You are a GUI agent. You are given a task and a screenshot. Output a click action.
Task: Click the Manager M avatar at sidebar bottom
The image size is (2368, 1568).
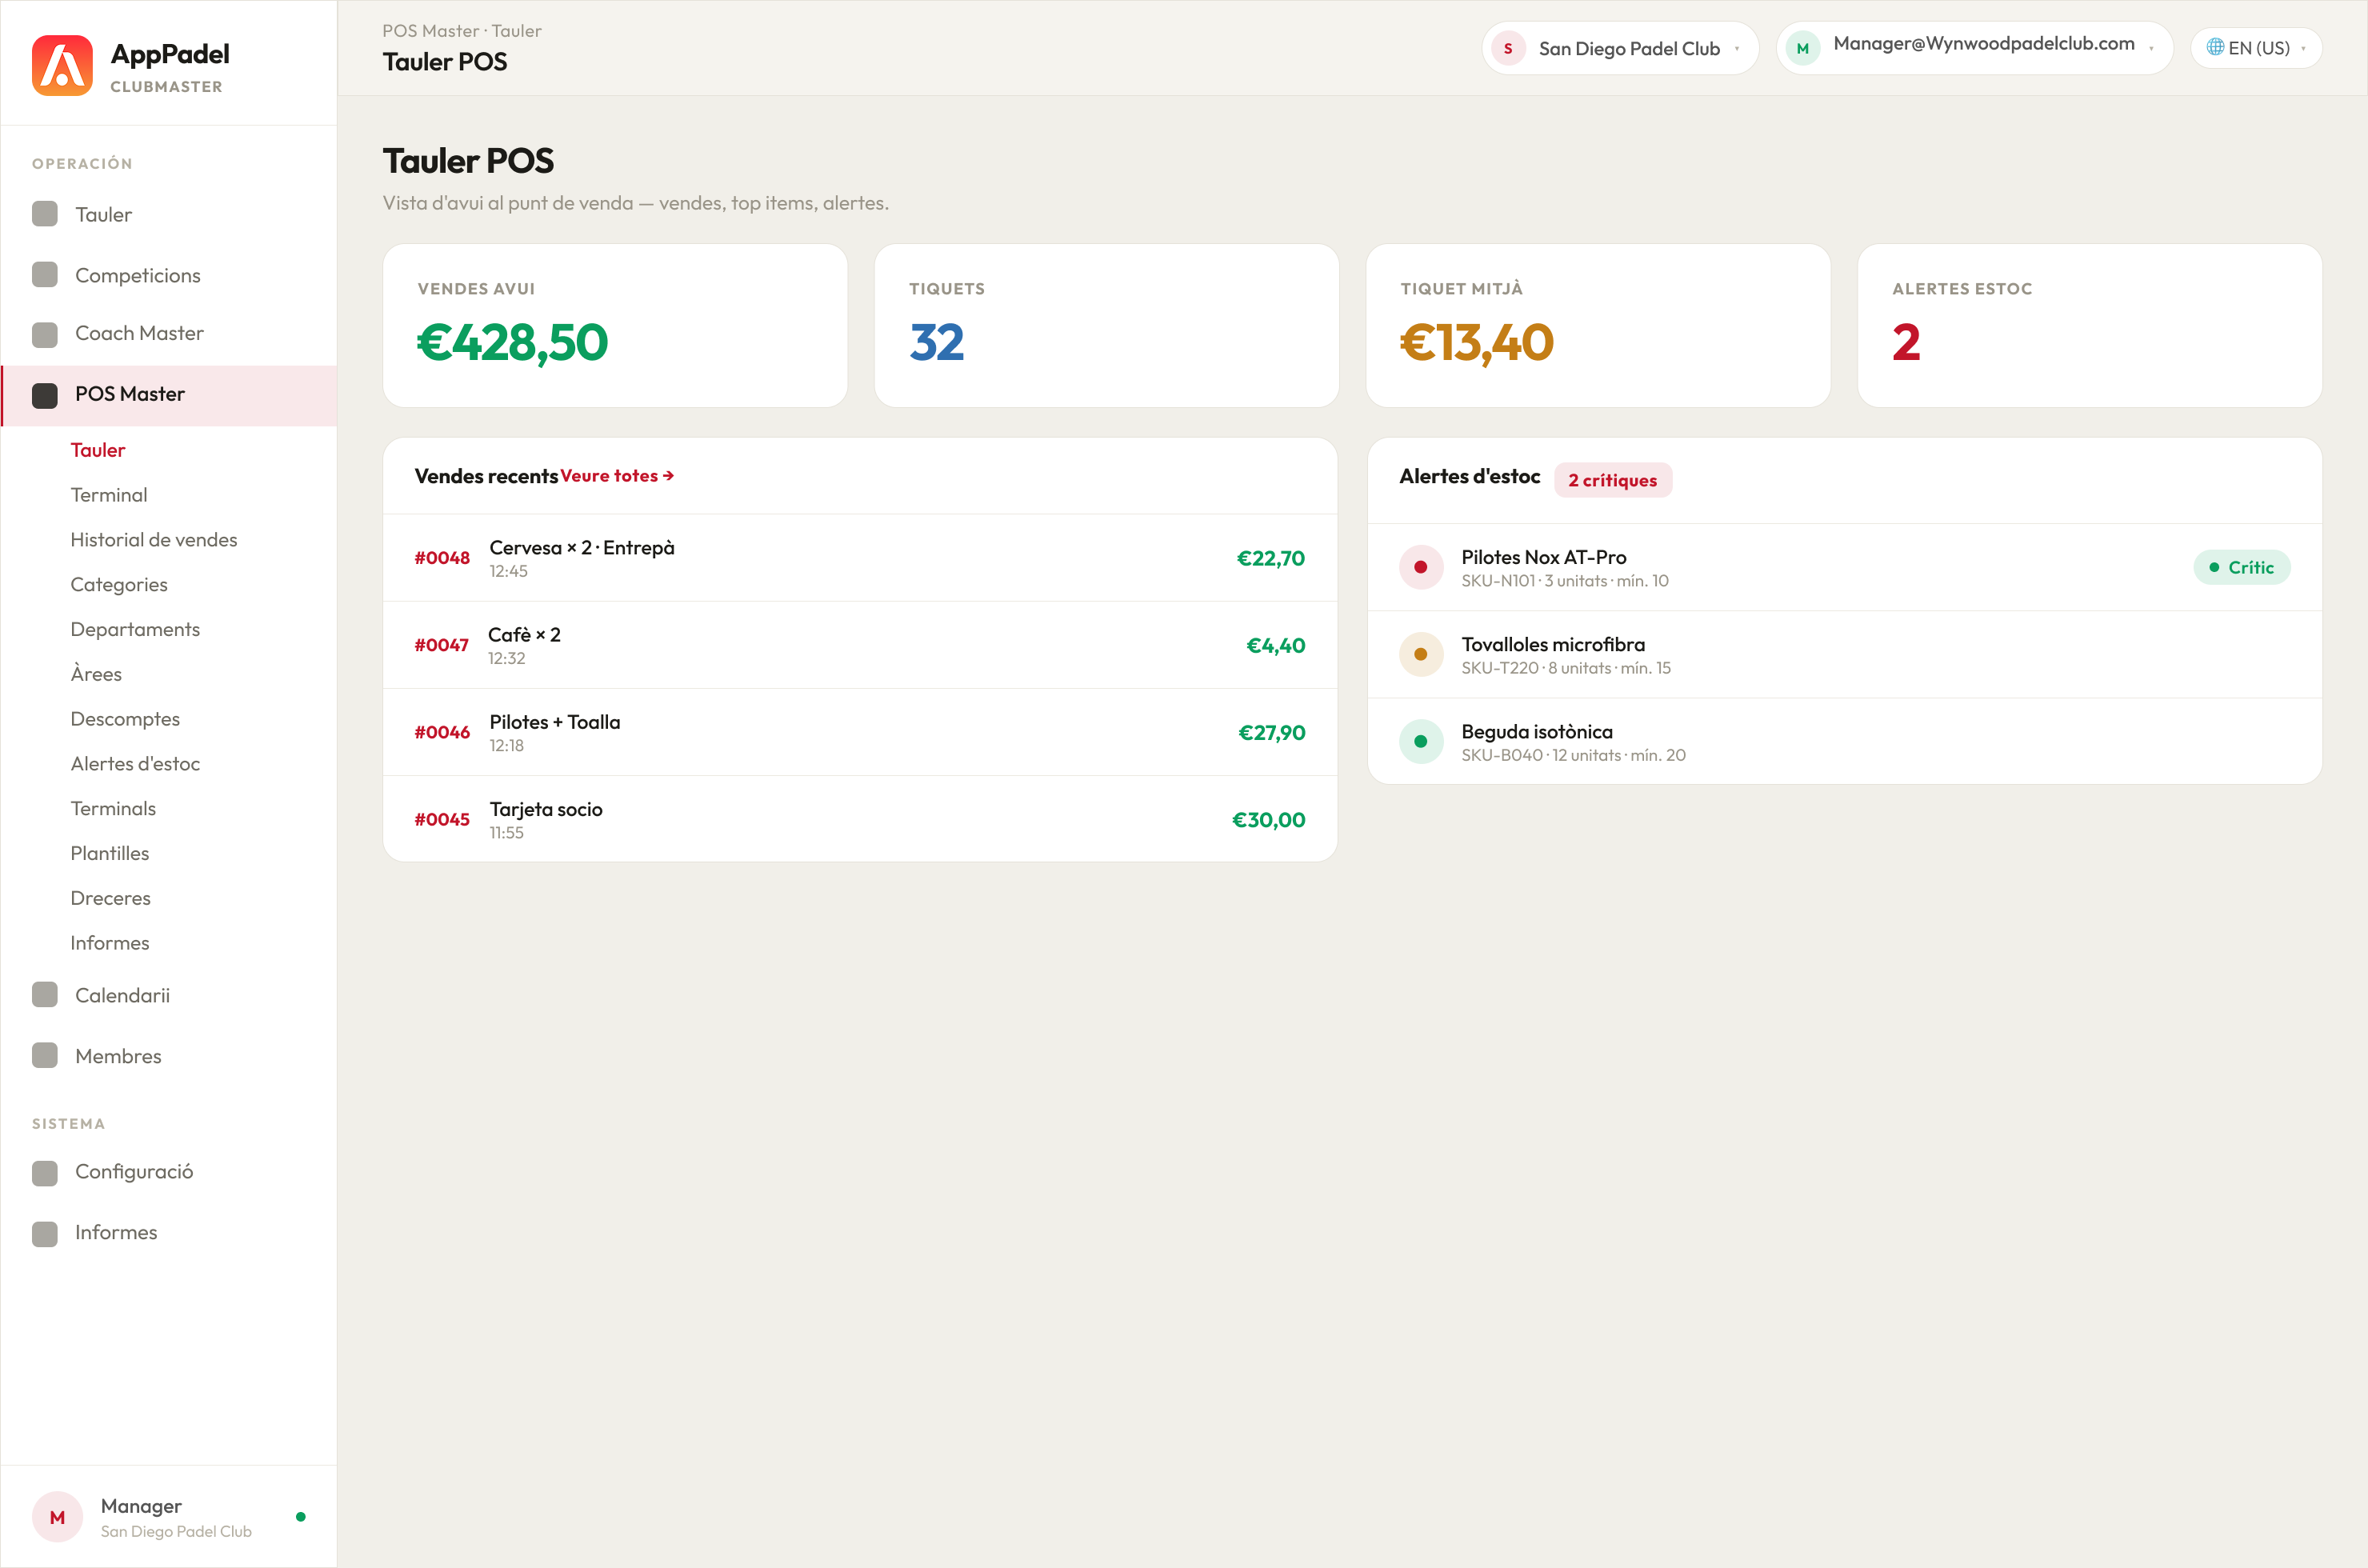click(x=57, y=1517)
